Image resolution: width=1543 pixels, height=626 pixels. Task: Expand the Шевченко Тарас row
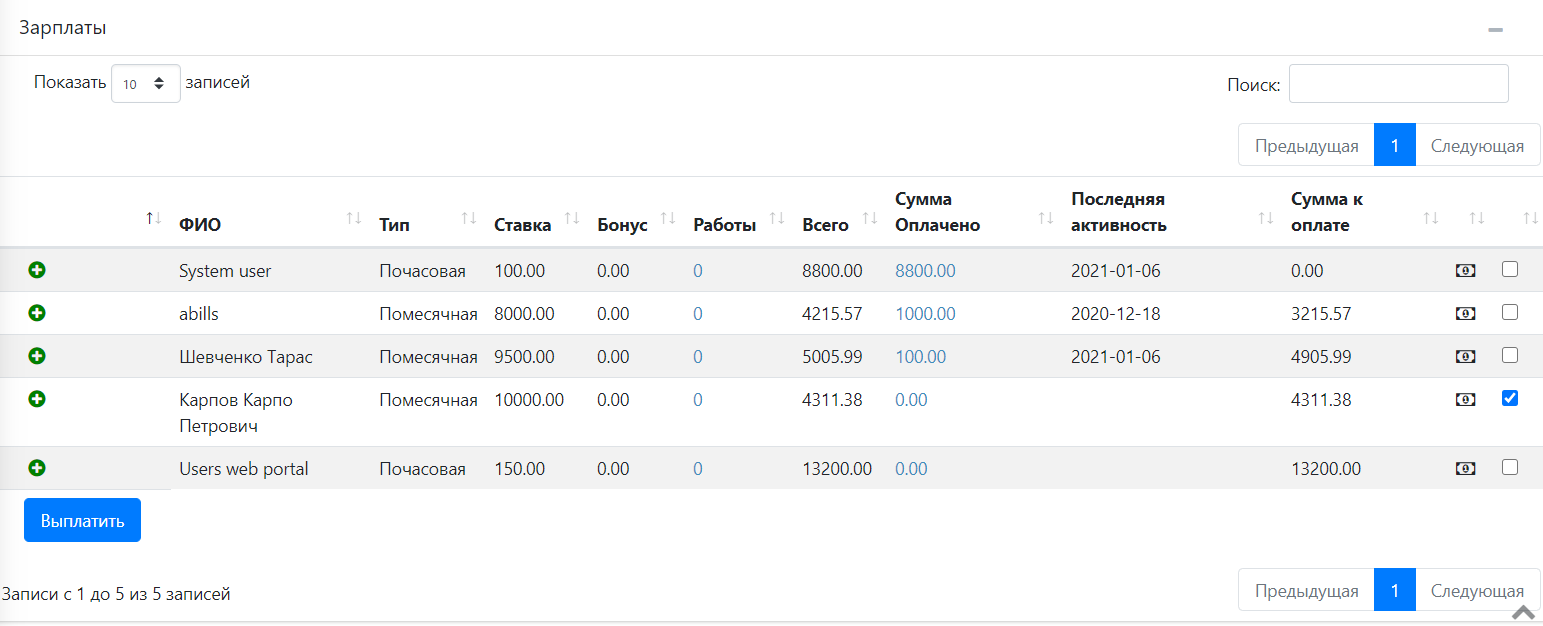37,356
